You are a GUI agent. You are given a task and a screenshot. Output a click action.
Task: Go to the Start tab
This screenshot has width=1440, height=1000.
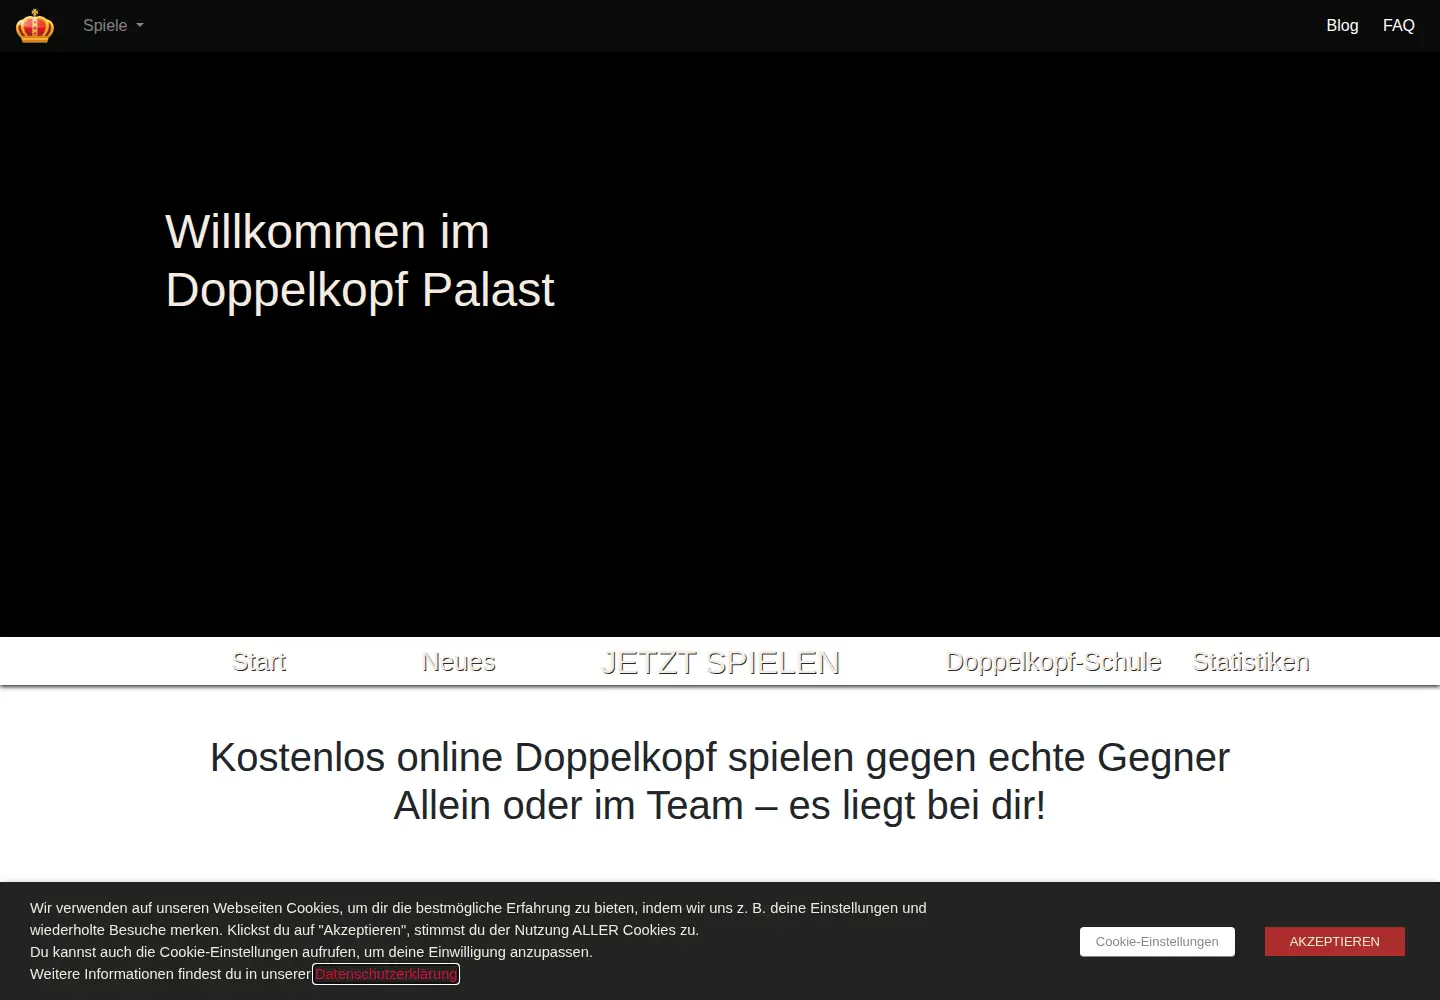click(x=259, y=662)
